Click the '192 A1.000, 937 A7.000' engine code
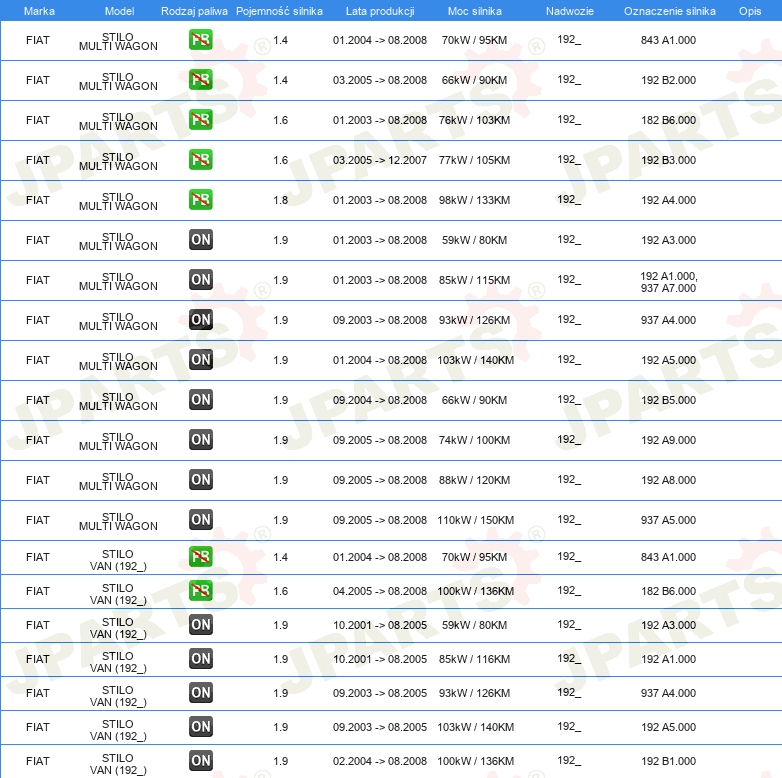 click(668, 282)
